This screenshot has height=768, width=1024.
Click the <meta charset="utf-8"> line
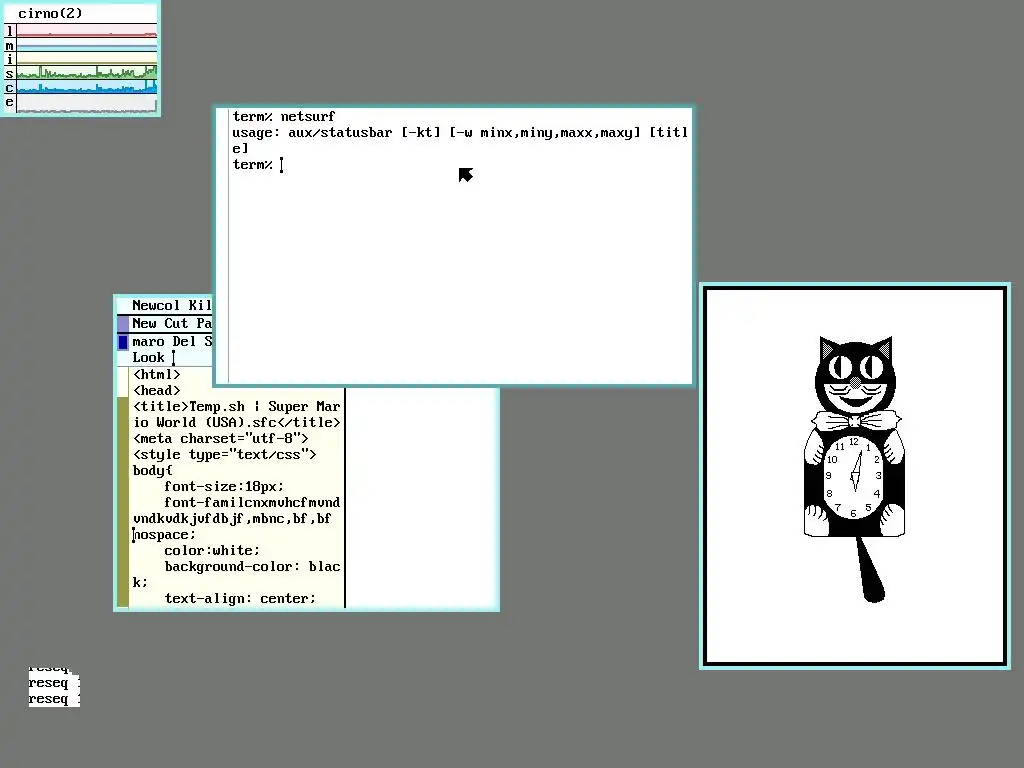tap(220, 438)
